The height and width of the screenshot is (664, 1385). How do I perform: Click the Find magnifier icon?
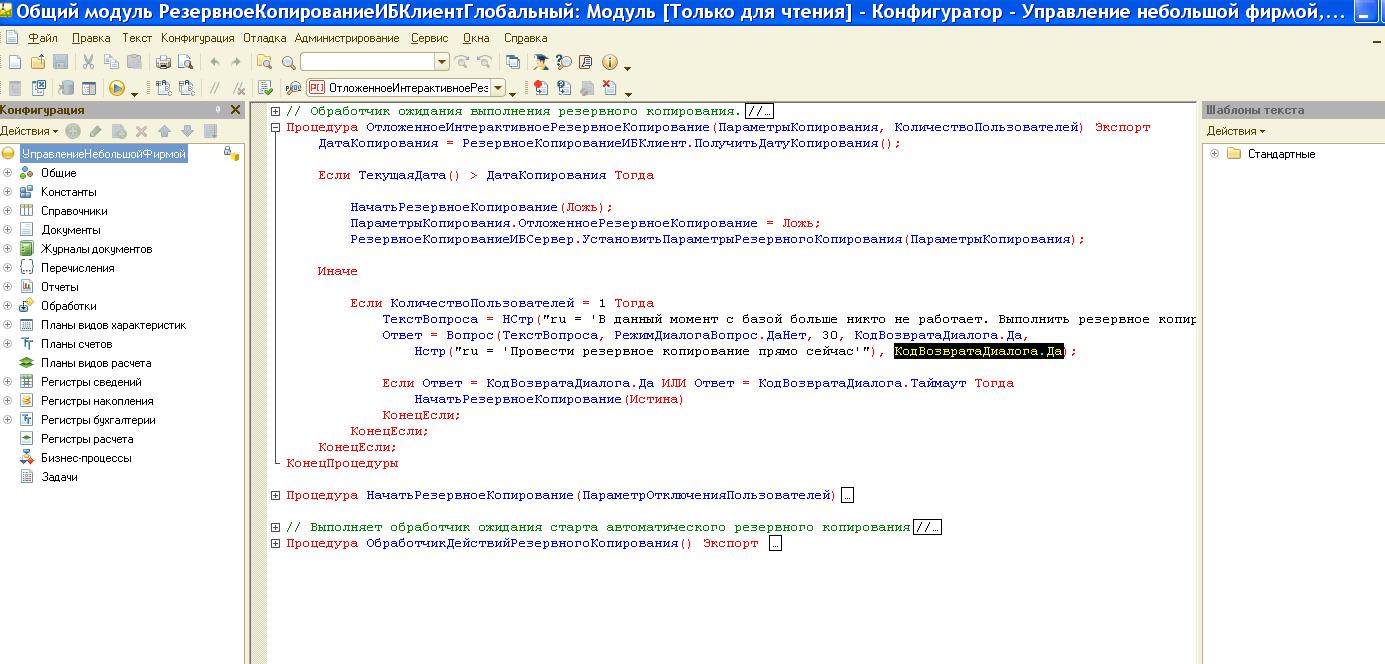pos(289,62)
